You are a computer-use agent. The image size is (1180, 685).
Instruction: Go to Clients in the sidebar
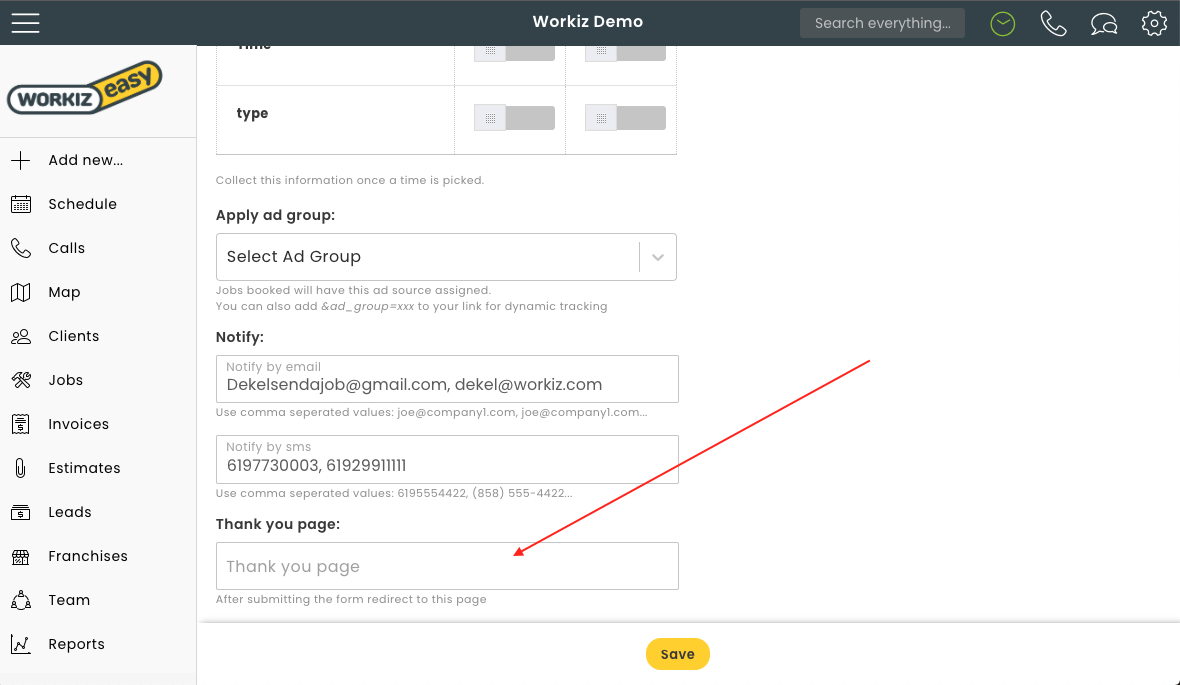73,336
